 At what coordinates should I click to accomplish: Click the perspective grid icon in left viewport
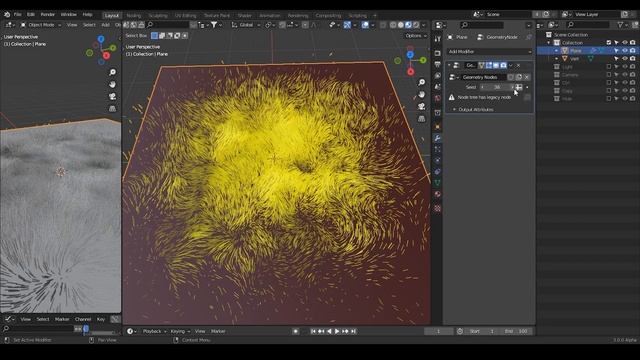(x=112, y=109)
